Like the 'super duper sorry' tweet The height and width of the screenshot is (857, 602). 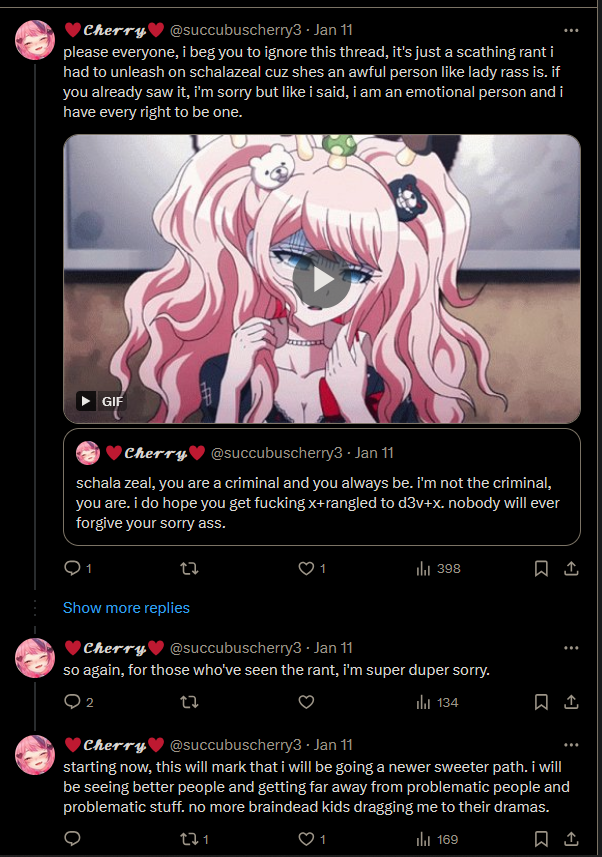pyautogui.click(x=306, y=702)
